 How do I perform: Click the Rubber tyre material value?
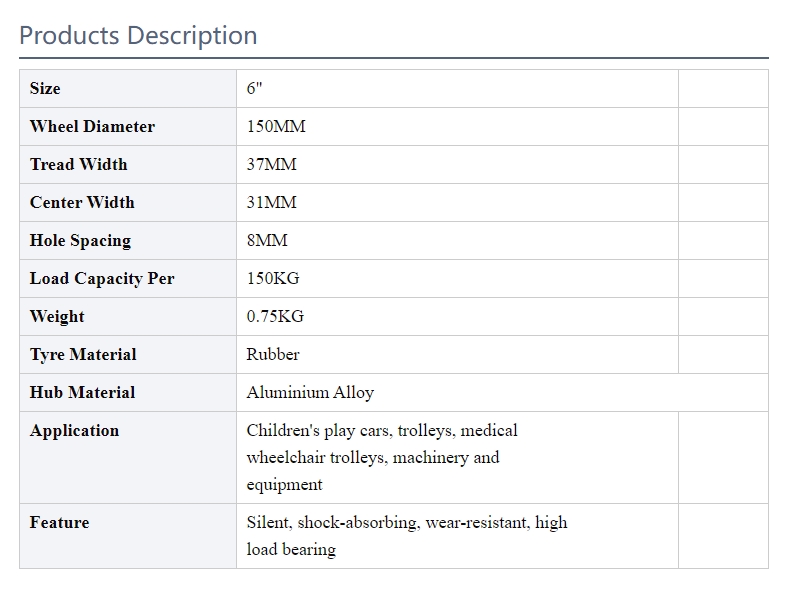tap(273, 354)
